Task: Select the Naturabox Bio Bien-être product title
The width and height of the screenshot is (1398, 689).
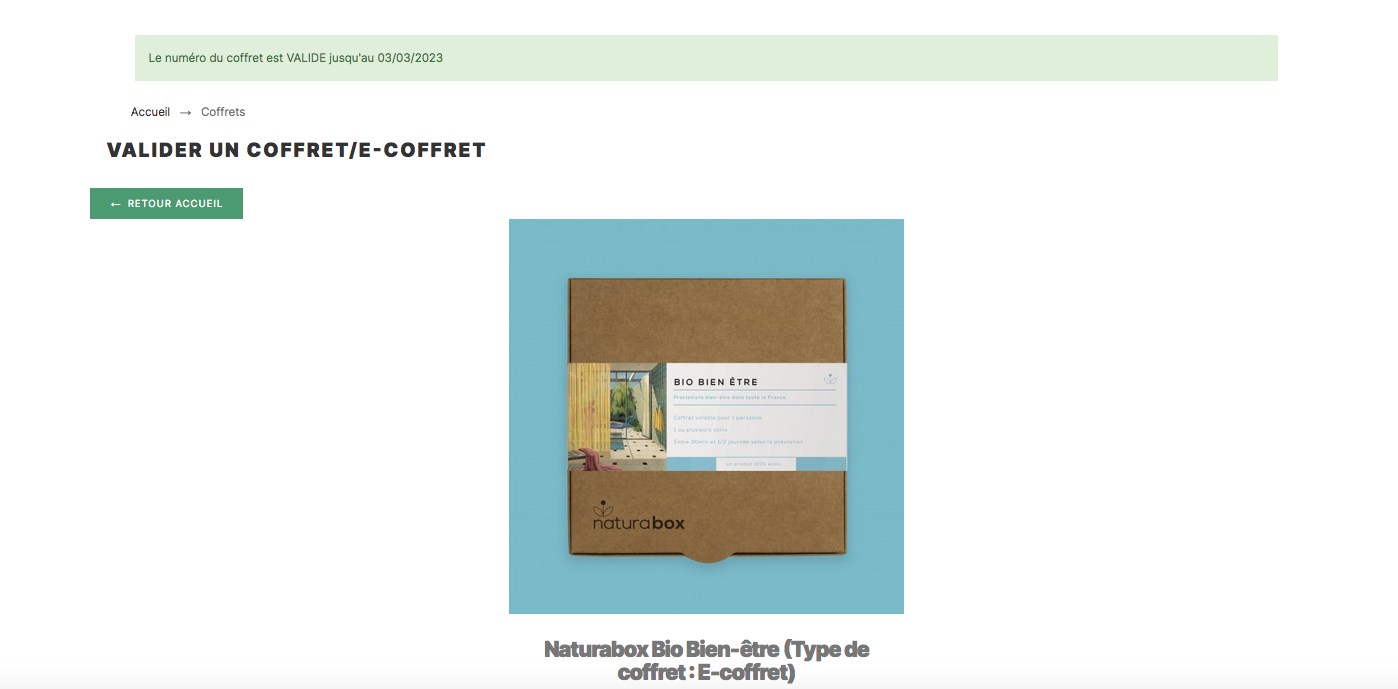Action: coord(706,661)
